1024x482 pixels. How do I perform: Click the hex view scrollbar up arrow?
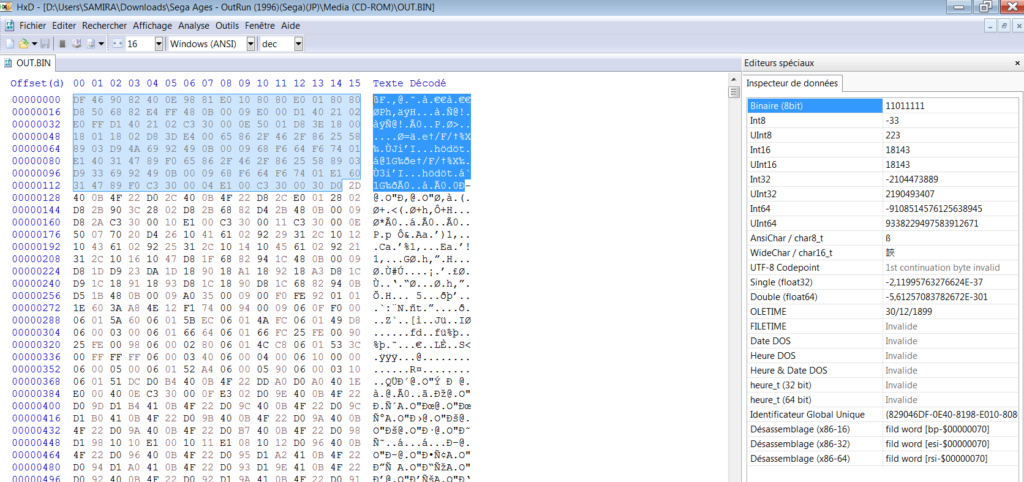[x=734, y=78]
